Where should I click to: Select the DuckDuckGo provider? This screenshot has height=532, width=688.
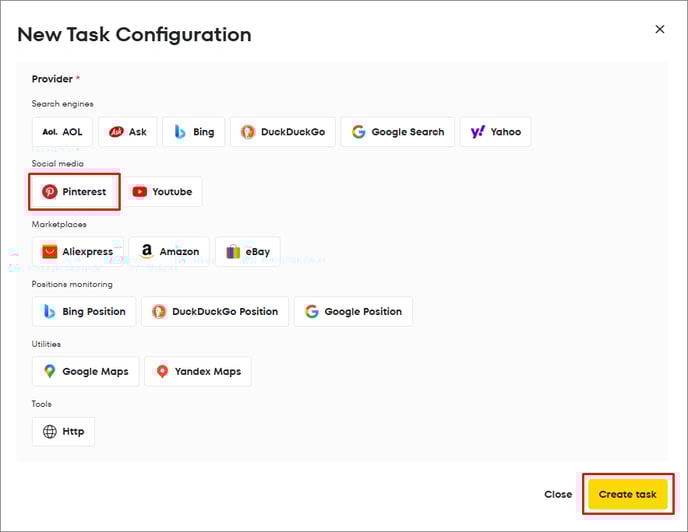click(x=283, y=132)
